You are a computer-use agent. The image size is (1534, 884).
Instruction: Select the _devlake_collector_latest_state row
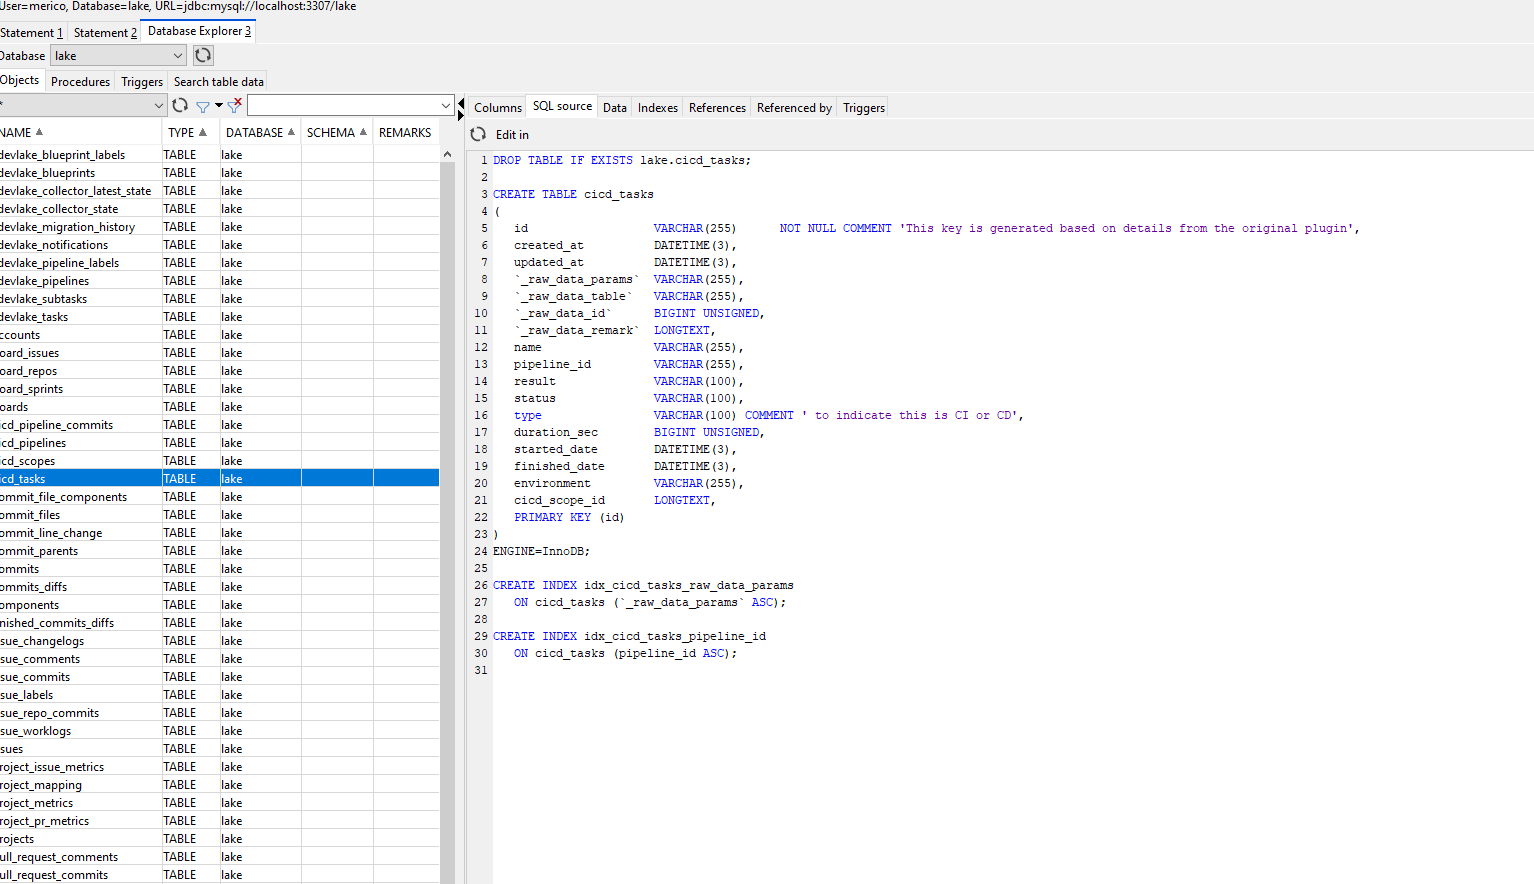219,190
